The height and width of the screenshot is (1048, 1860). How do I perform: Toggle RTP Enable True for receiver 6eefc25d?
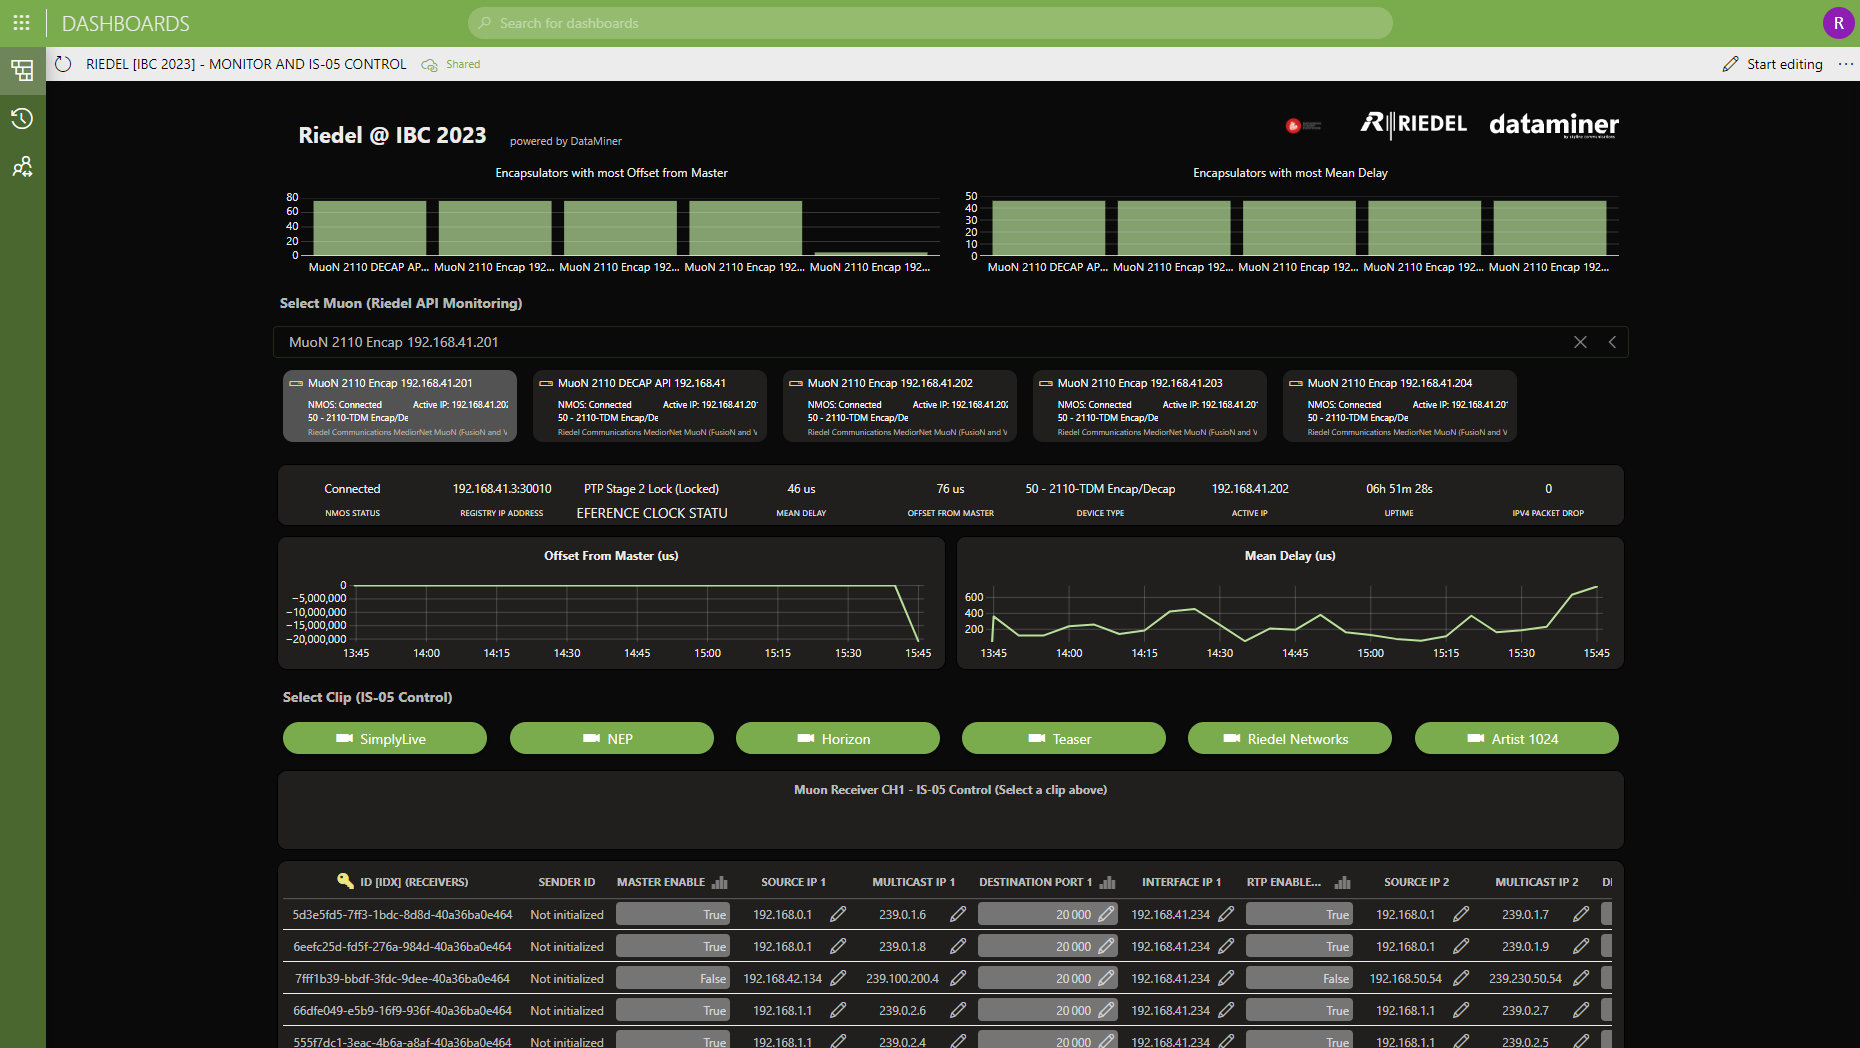[1299, 946]
